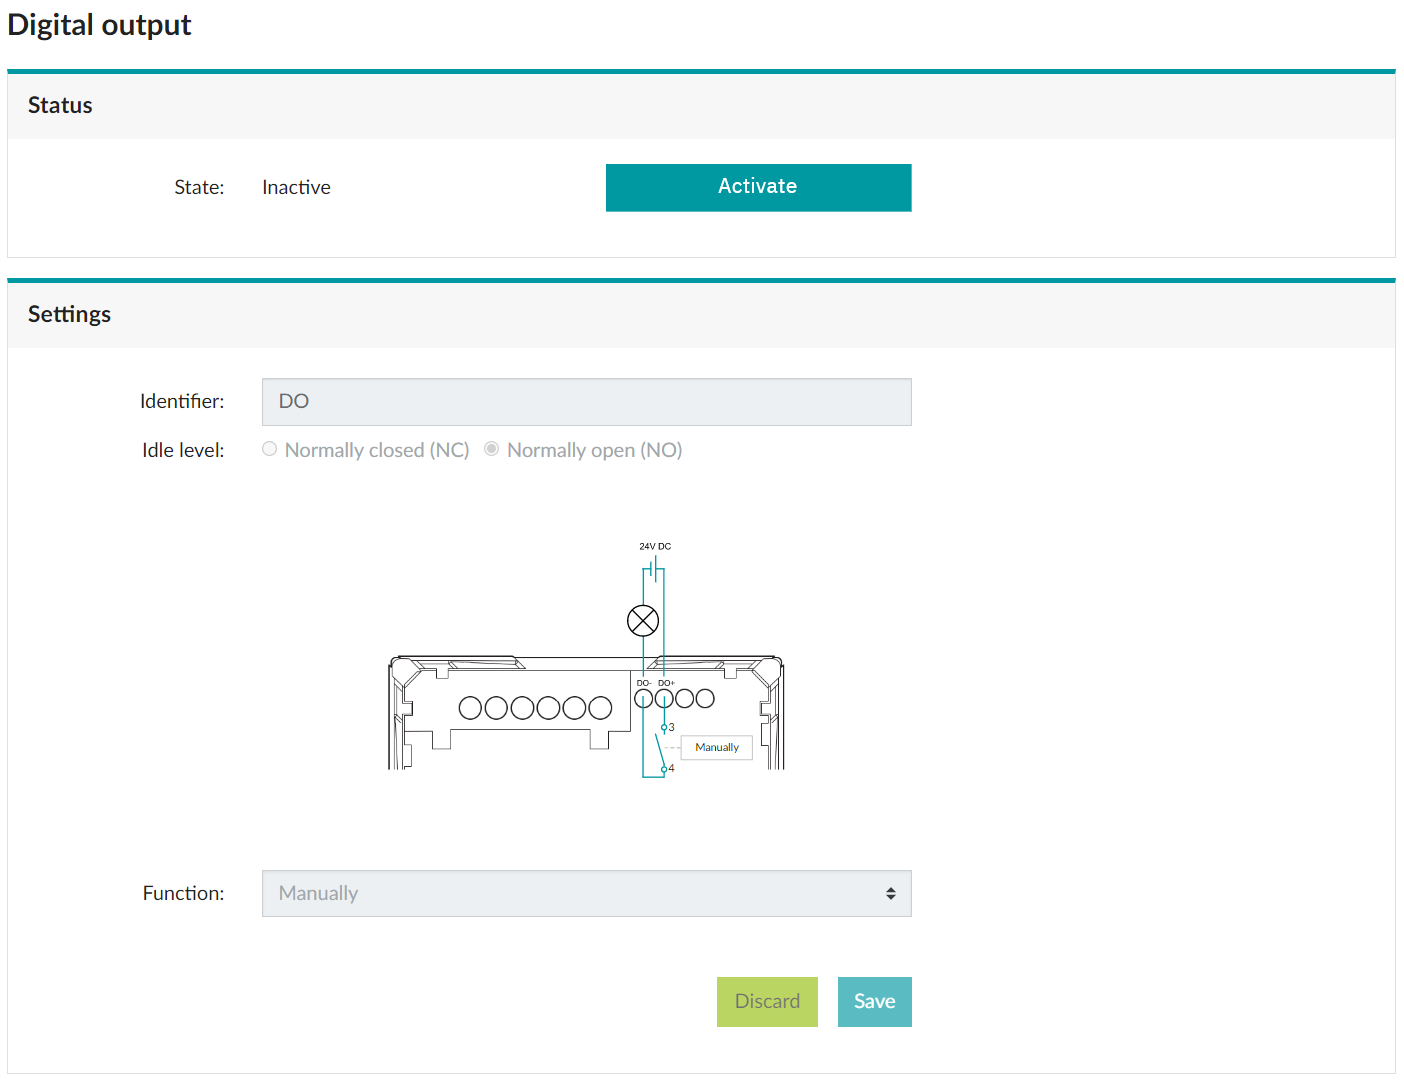The image size is (1404, 1082).
Task: Click the Inactive state value
Action: click(296, 187)
